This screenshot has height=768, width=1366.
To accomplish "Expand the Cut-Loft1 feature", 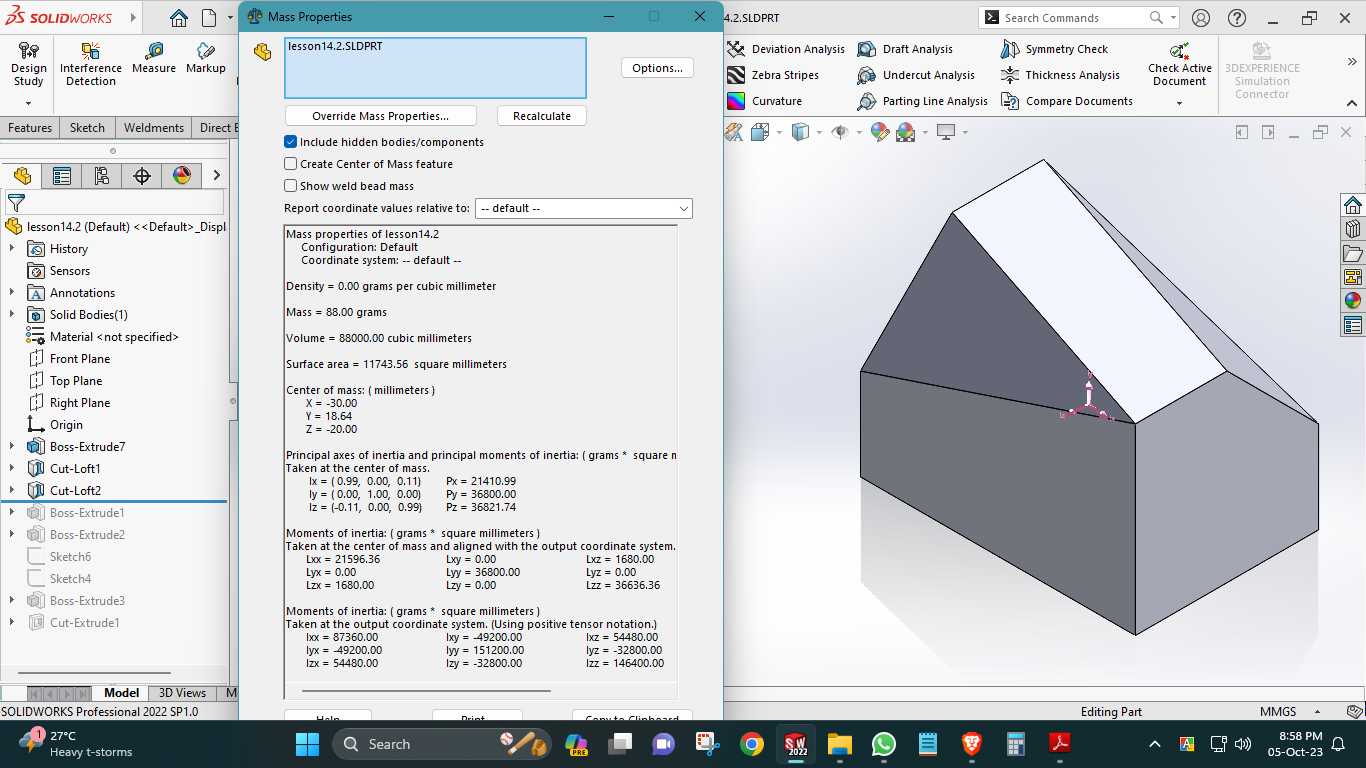I will tap(12, 469).
